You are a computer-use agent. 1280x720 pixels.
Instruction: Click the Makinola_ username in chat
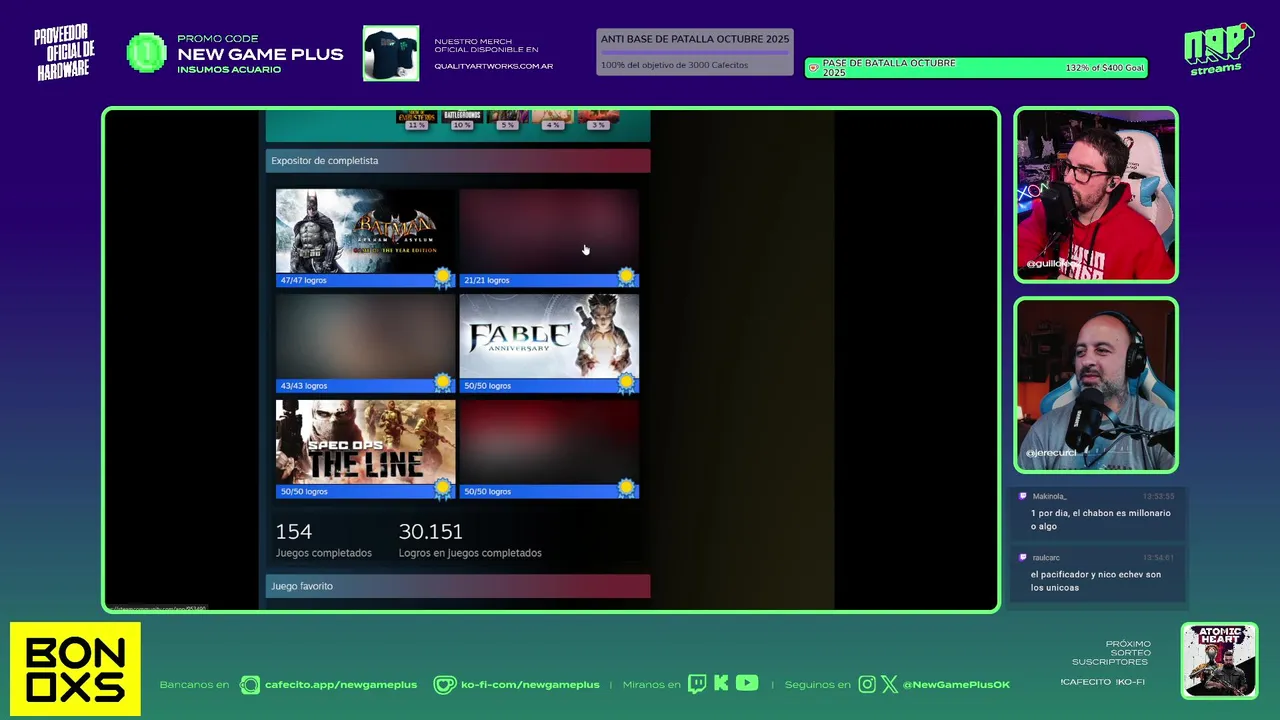pyautogui.click(x=1050, y=496)
